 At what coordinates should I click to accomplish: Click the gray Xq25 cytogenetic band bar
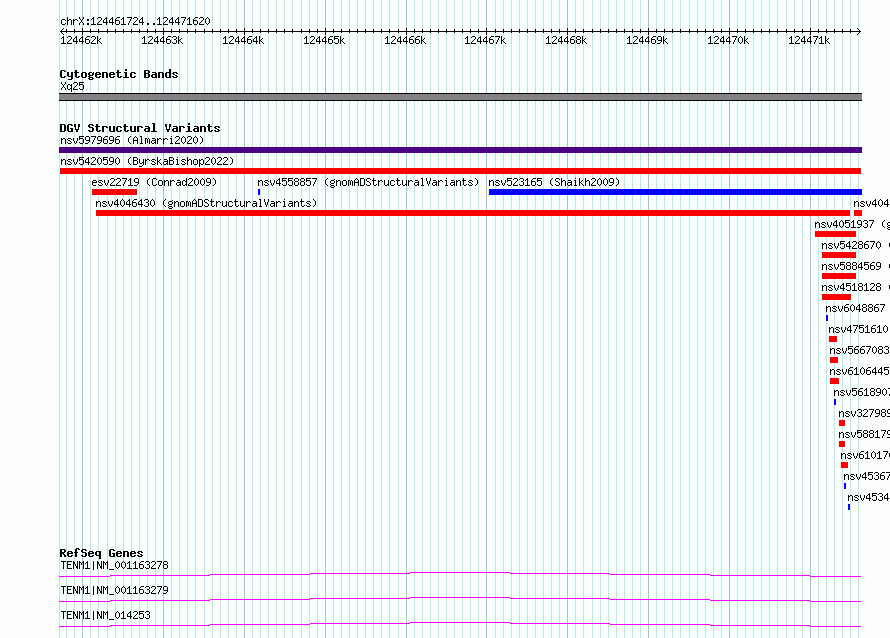click(x=460, y=97)
